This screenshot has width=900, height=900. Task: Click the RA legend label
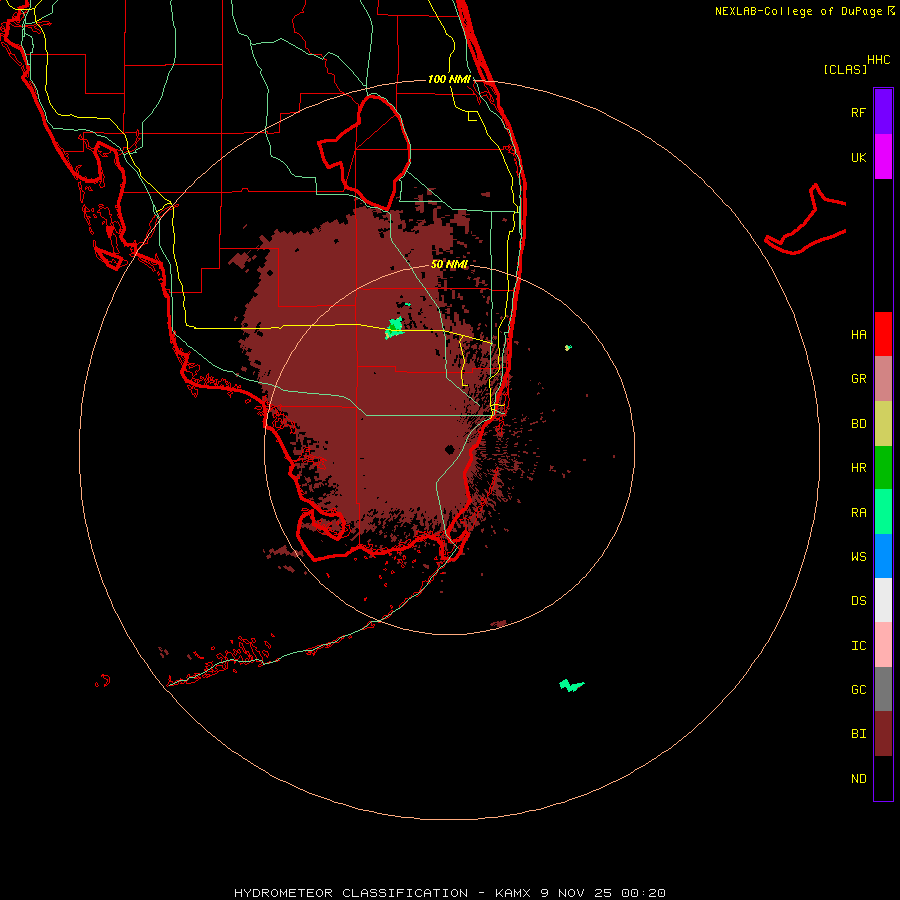(x=858, y=513)
